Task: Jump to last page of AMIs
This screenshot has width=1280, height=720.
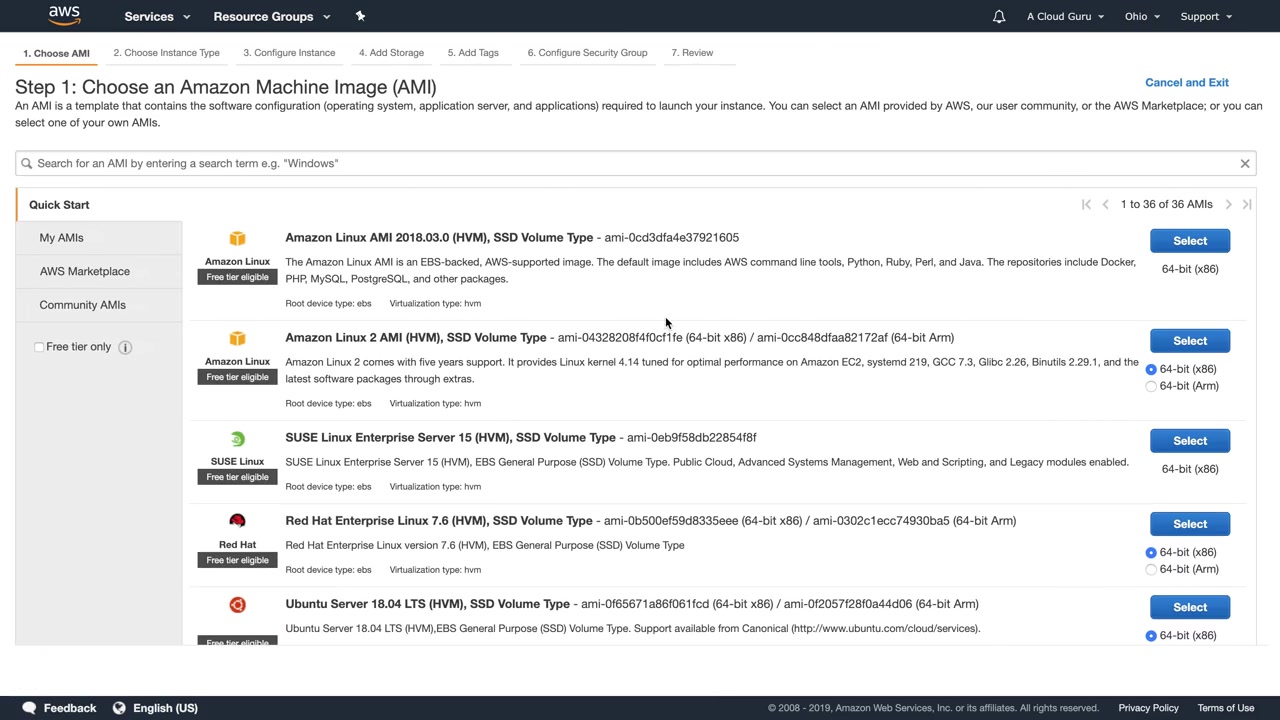Action: pyautogui.click(x=1247, y=204)
